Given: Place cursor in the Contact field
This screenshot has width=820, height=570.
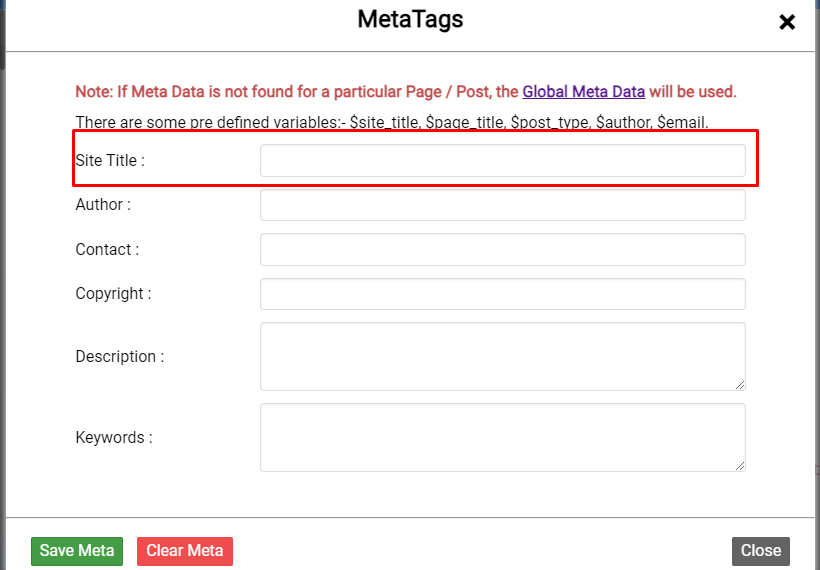Looking at the screenshot, I should pyautogui.click(x=503, y=249).
